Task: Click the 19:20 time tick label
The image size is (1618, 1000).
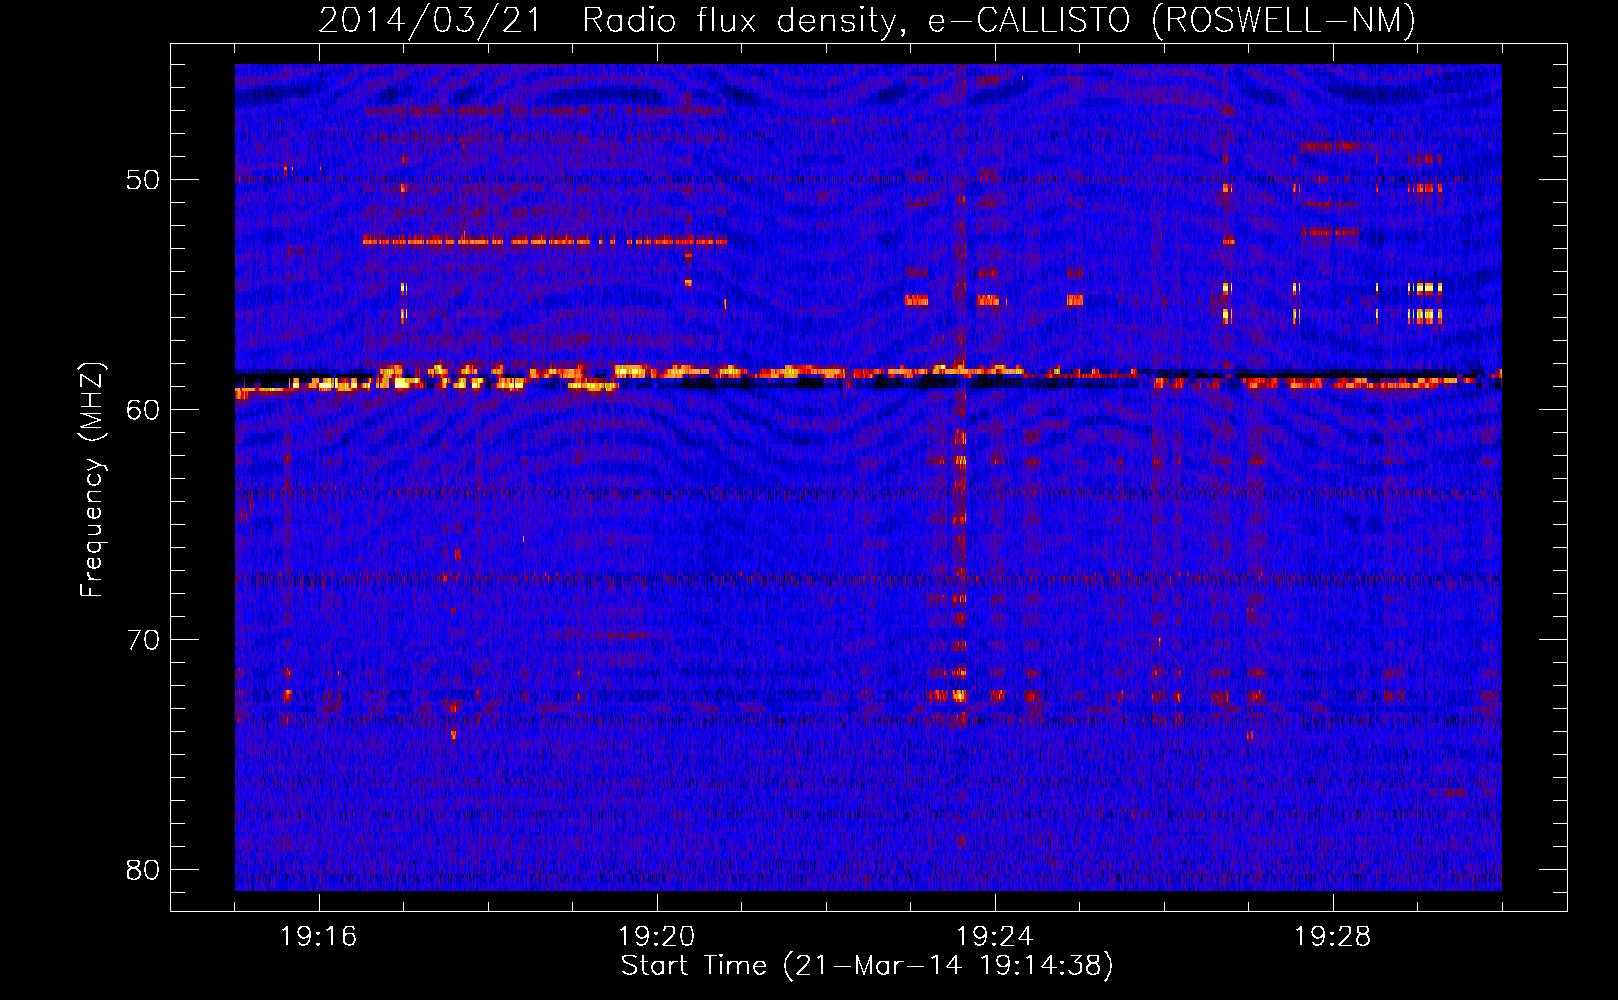Action: [x=657, y=937]
